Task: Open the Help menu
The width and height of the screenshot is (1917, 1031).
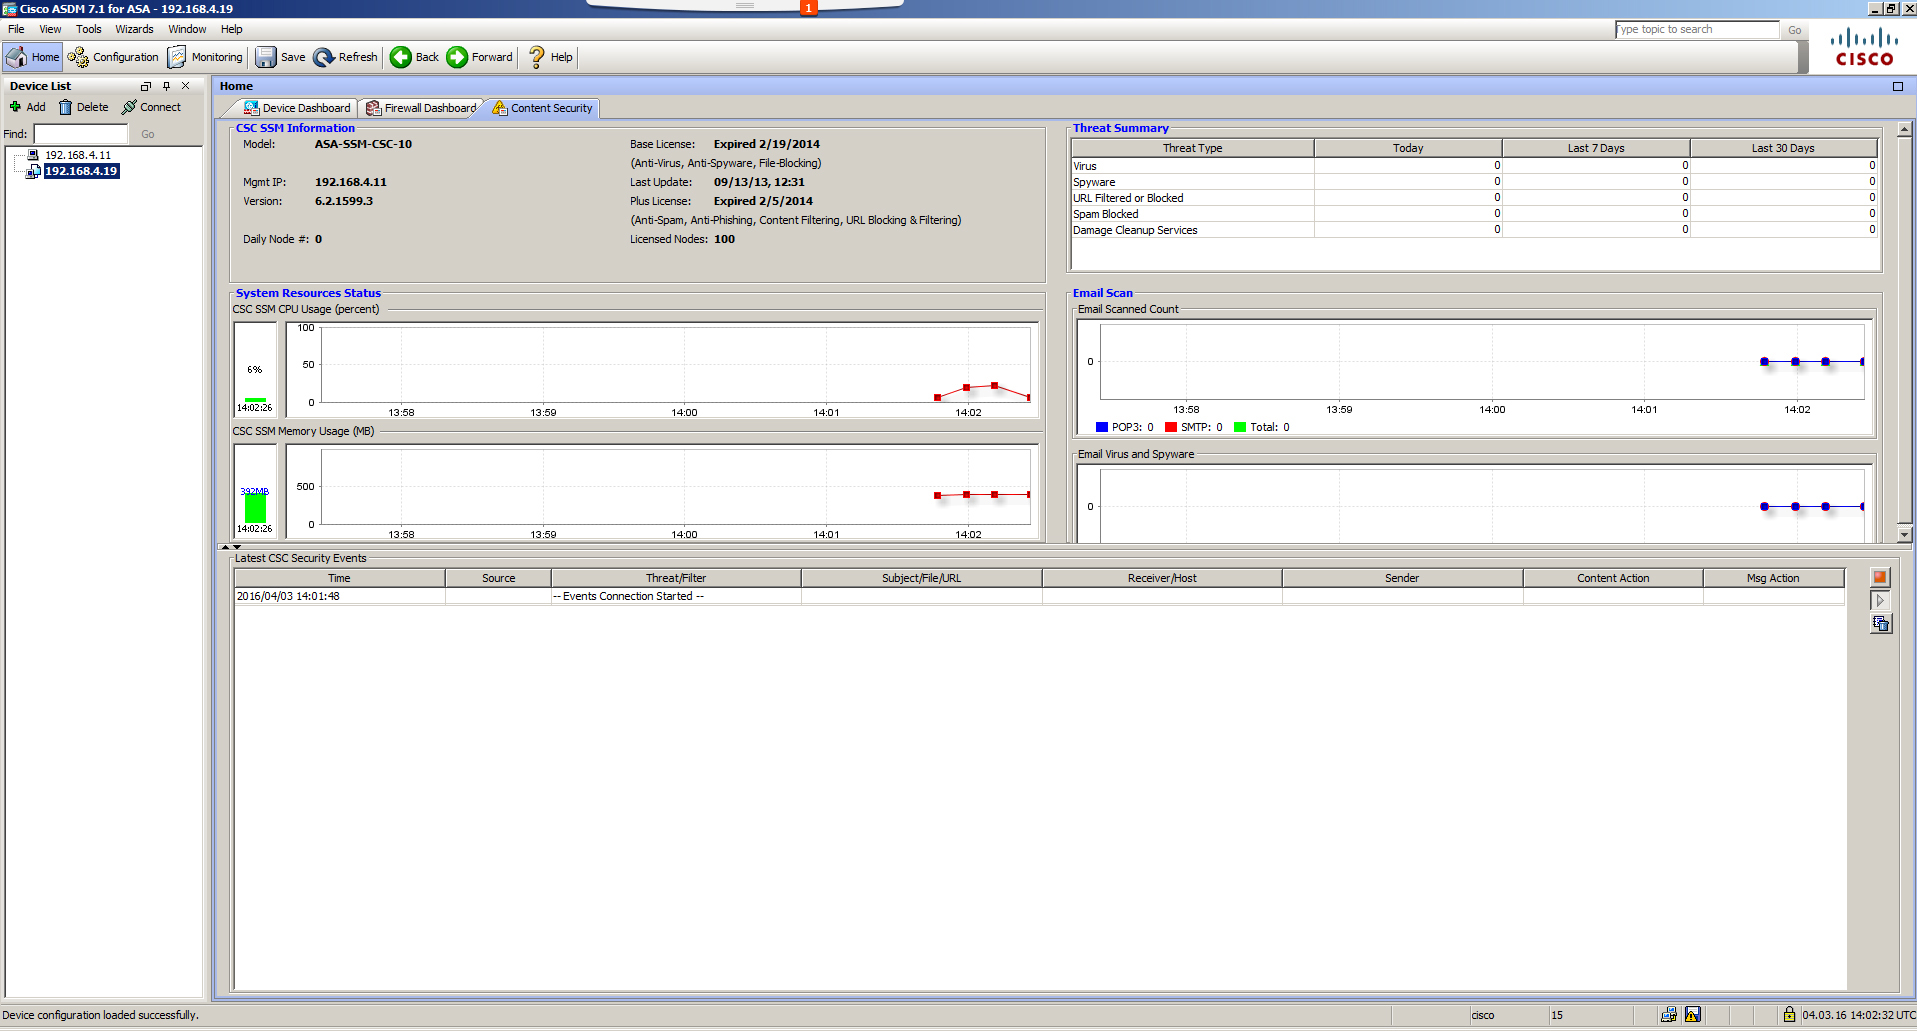Action: pyautogui.click(x=232, y=29)
